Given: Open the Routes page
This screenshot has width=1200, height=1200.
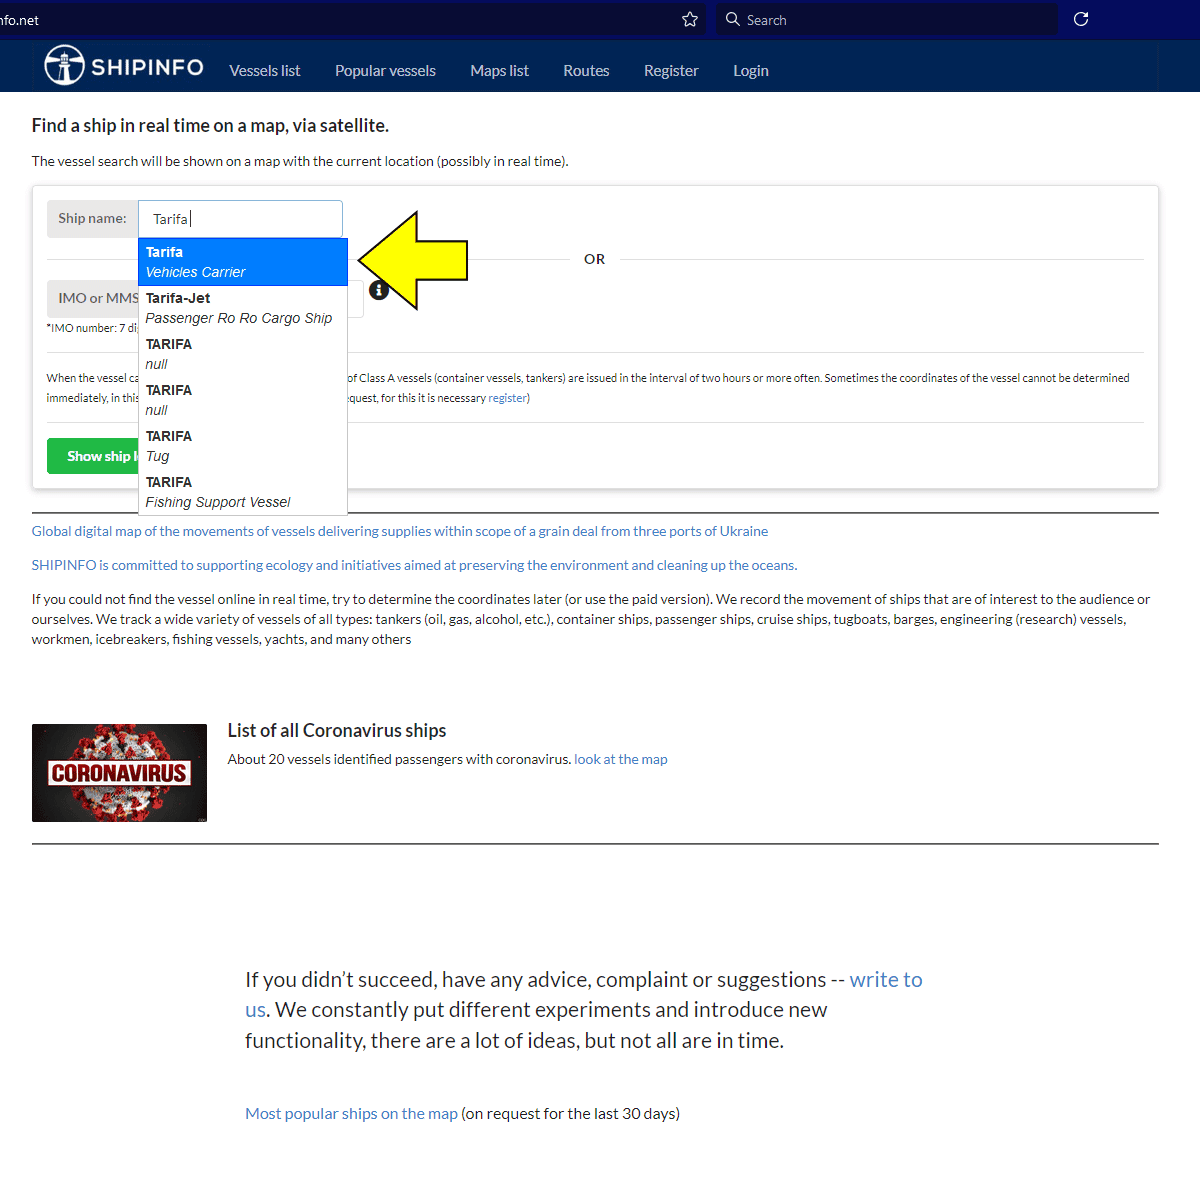Looking at the screenshot, I should pyautogui.click(x=586, y=71).
